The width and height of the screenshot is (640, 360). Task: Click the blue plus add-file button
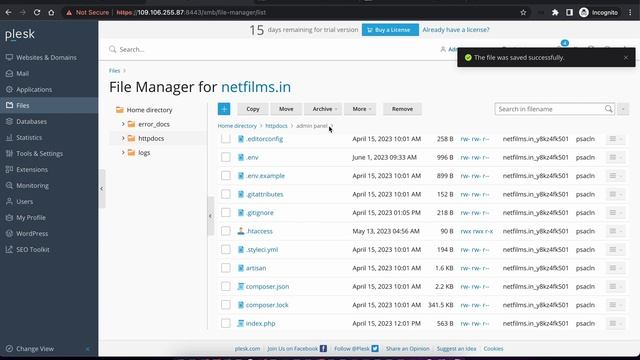click(224, 109)
